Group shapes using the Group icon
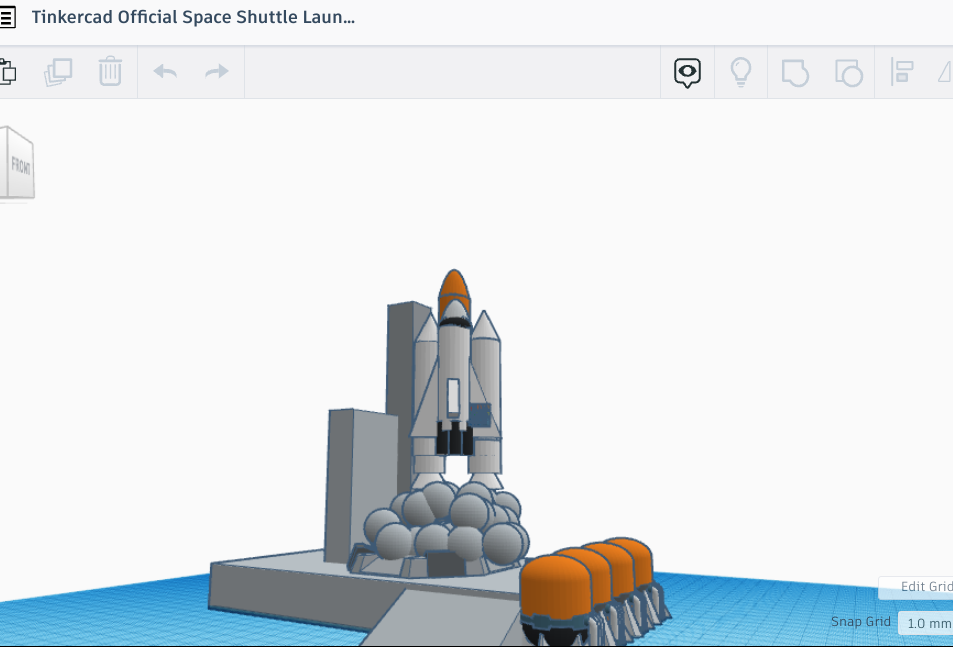This screenshot has height=647, width=953. (x=795, y=72)
